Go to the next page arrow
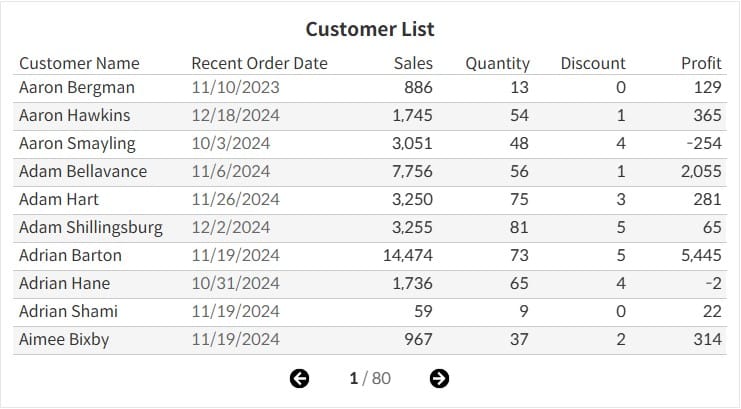741x409 pixels. click(439, 377)
